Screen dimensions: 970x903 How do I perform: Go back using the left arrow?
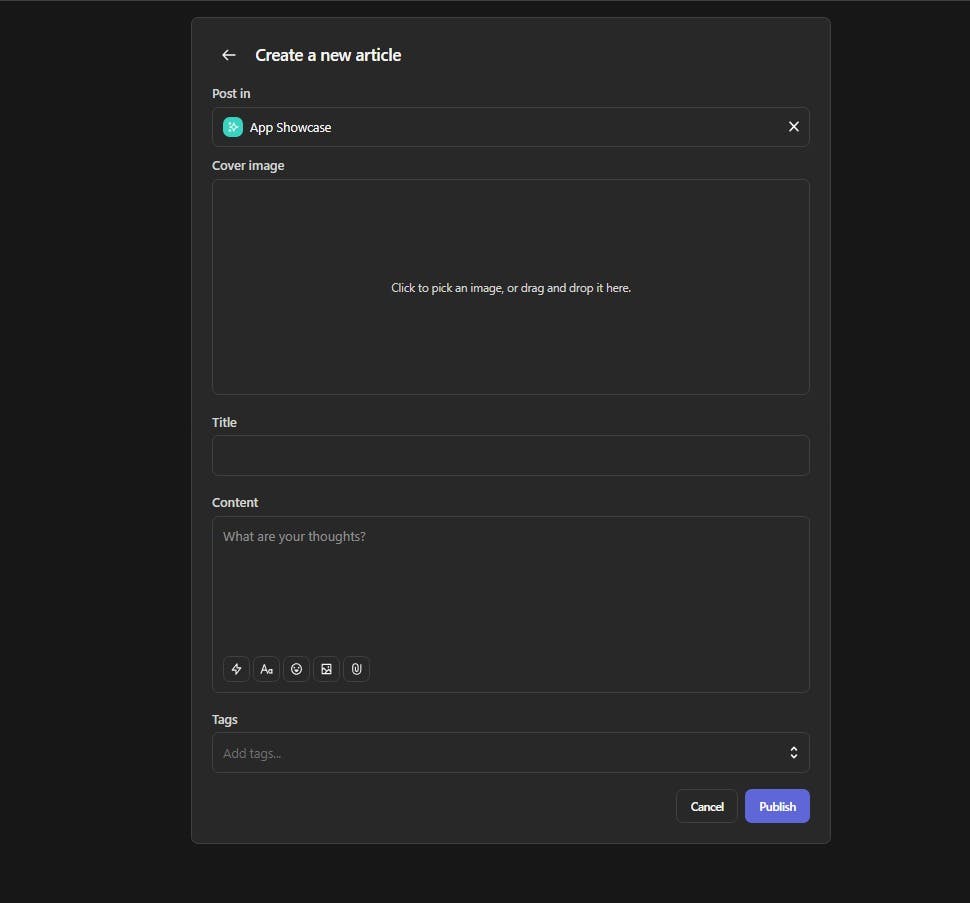coord(229,55)
